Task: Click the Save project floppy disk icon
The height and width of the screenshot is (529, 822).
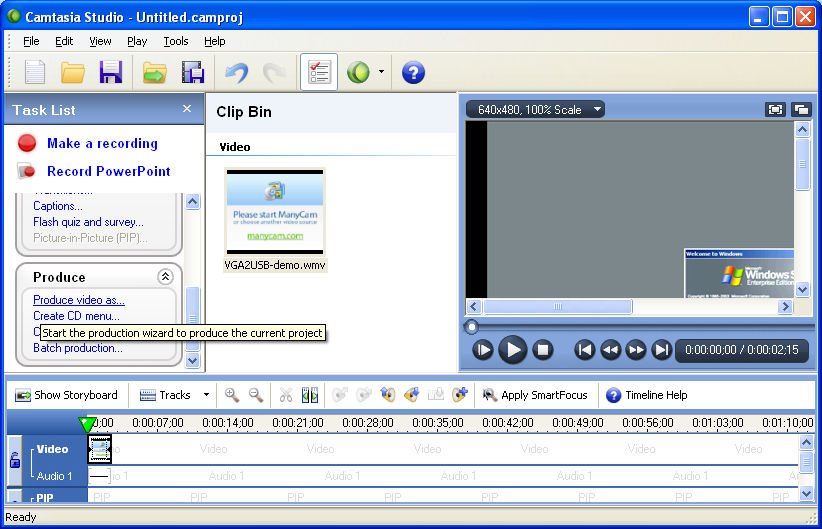Action: coord(110,73)
